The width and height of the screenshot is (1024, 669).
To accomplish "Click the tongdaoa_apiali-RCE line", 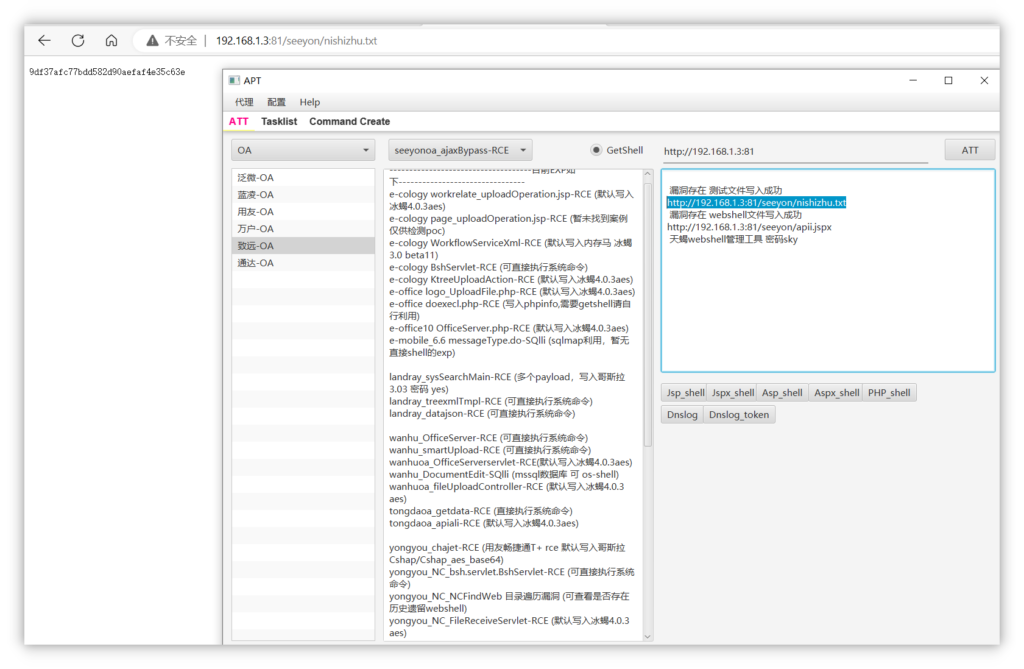I will point(484,523).
